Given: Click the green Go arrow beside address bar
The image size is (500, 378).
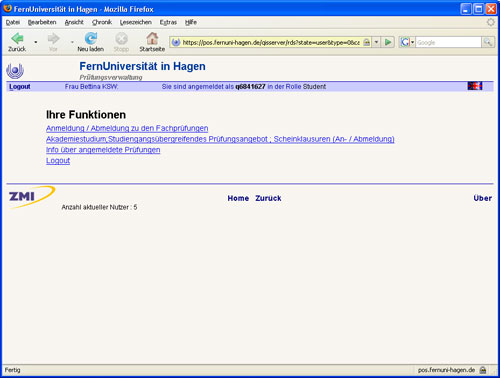Looking at the screenshot, I should [388, 42].
